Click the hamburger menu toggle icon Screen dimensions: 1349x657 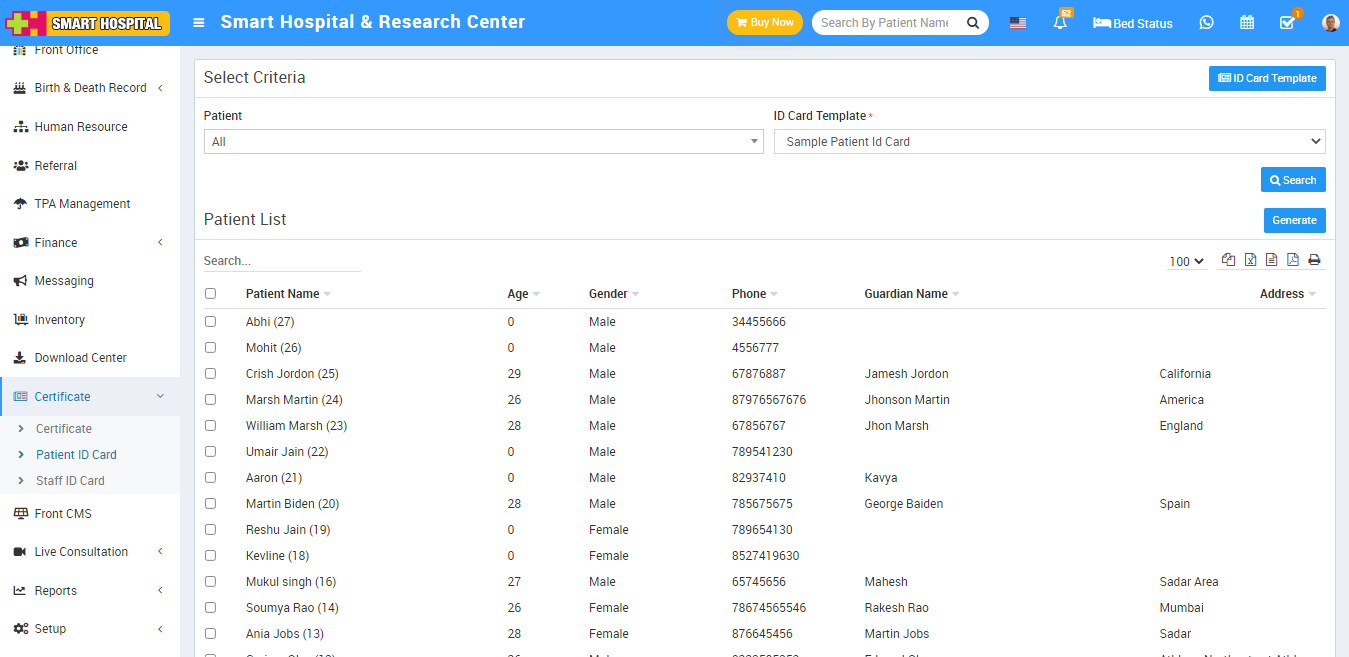click(199, 22)
